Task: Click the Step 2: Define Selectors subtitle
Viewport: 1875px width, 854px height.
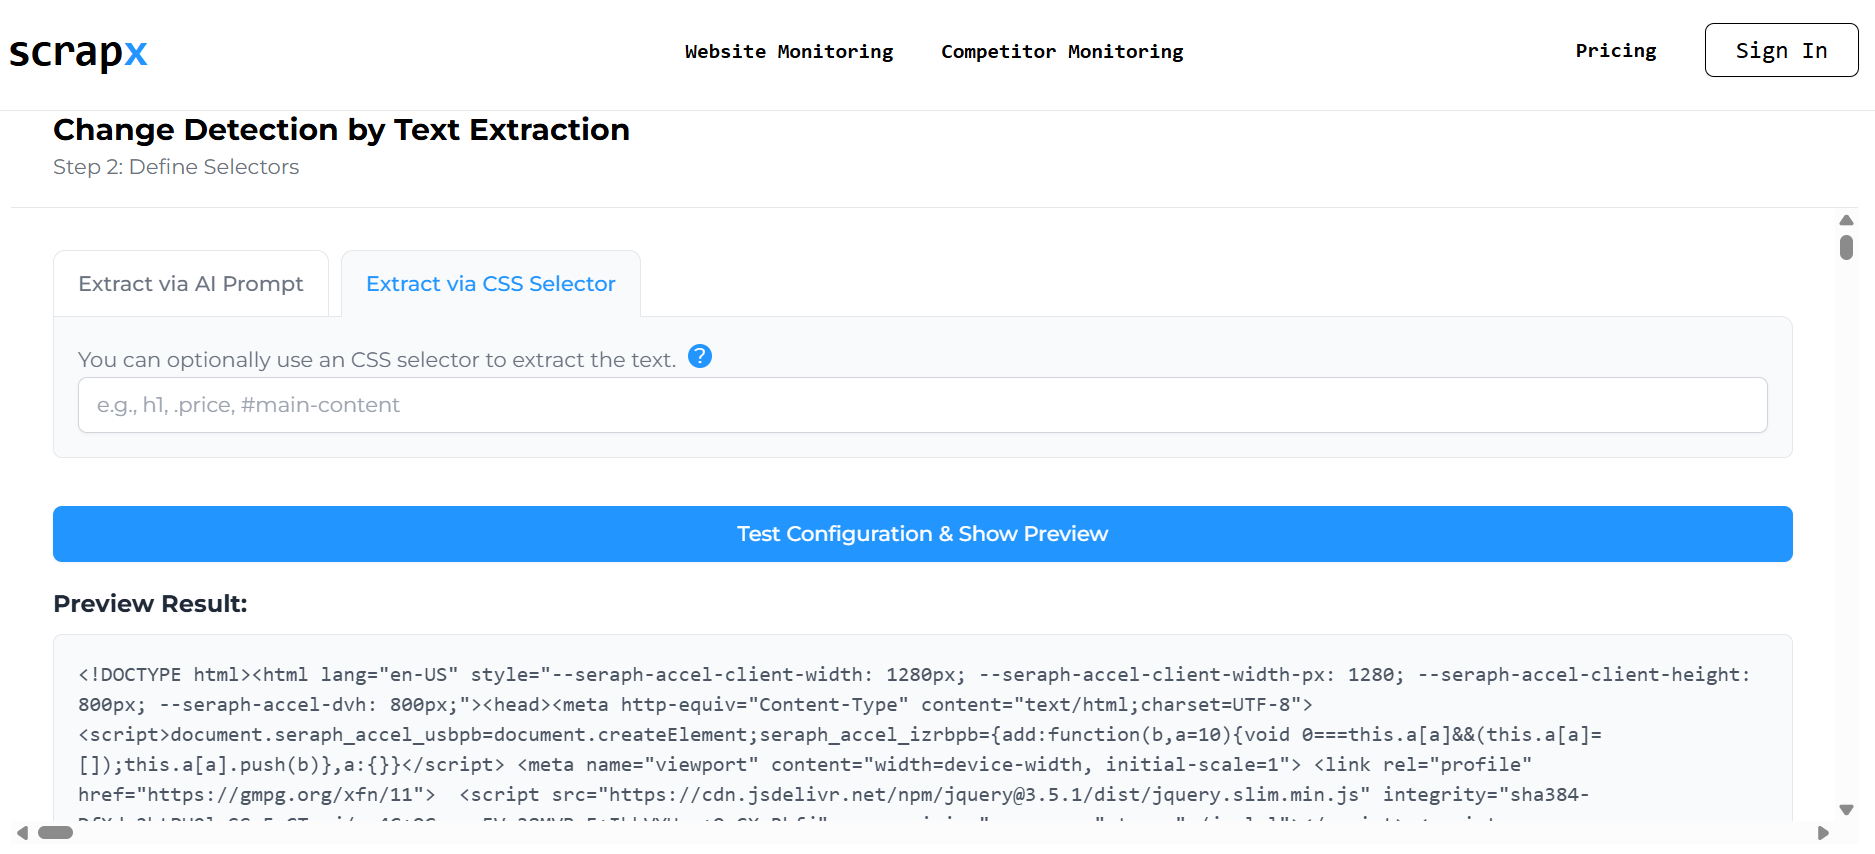Action: pyautogui.click(x=176, y=167)
